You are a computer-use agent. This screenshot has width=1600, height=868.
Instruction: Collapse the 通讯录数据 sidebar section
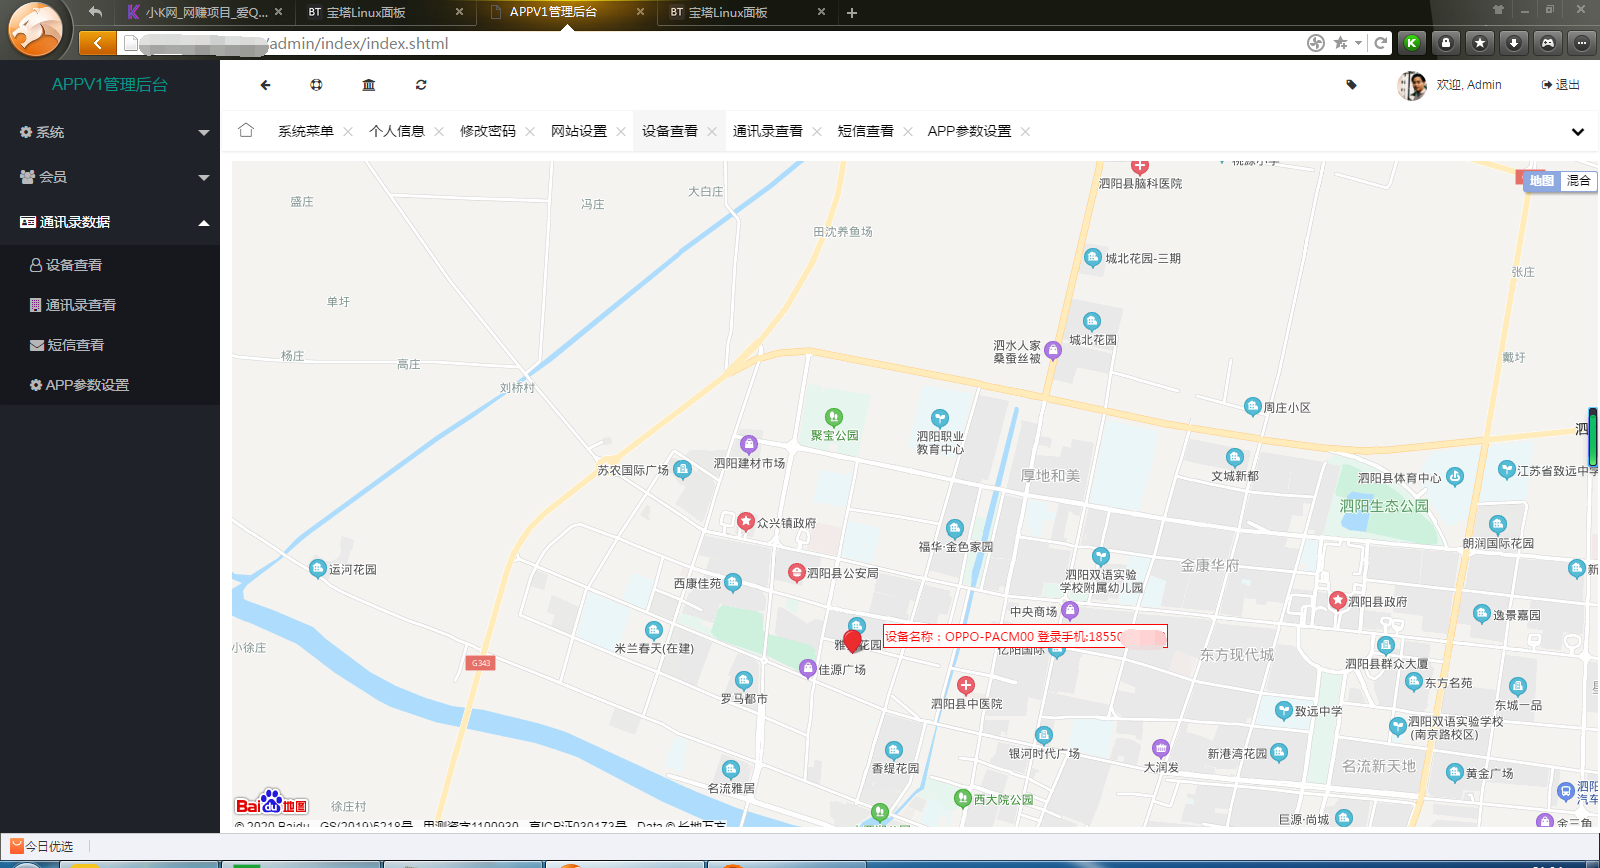(110, 222)
